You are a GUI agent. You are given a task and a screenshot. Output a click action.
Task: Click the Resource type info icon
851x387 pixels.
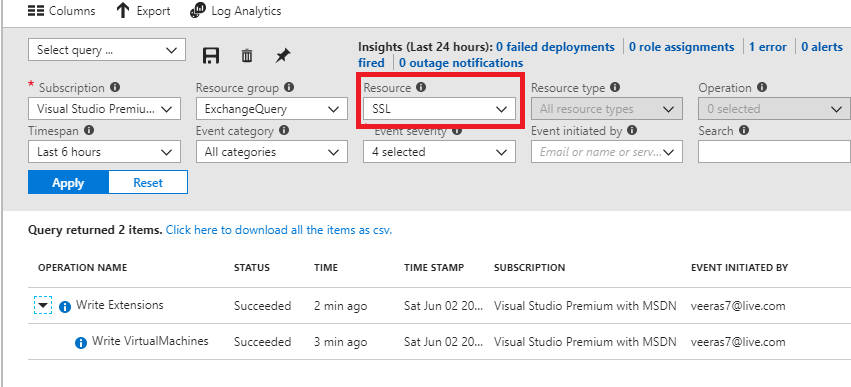[615, 87]
